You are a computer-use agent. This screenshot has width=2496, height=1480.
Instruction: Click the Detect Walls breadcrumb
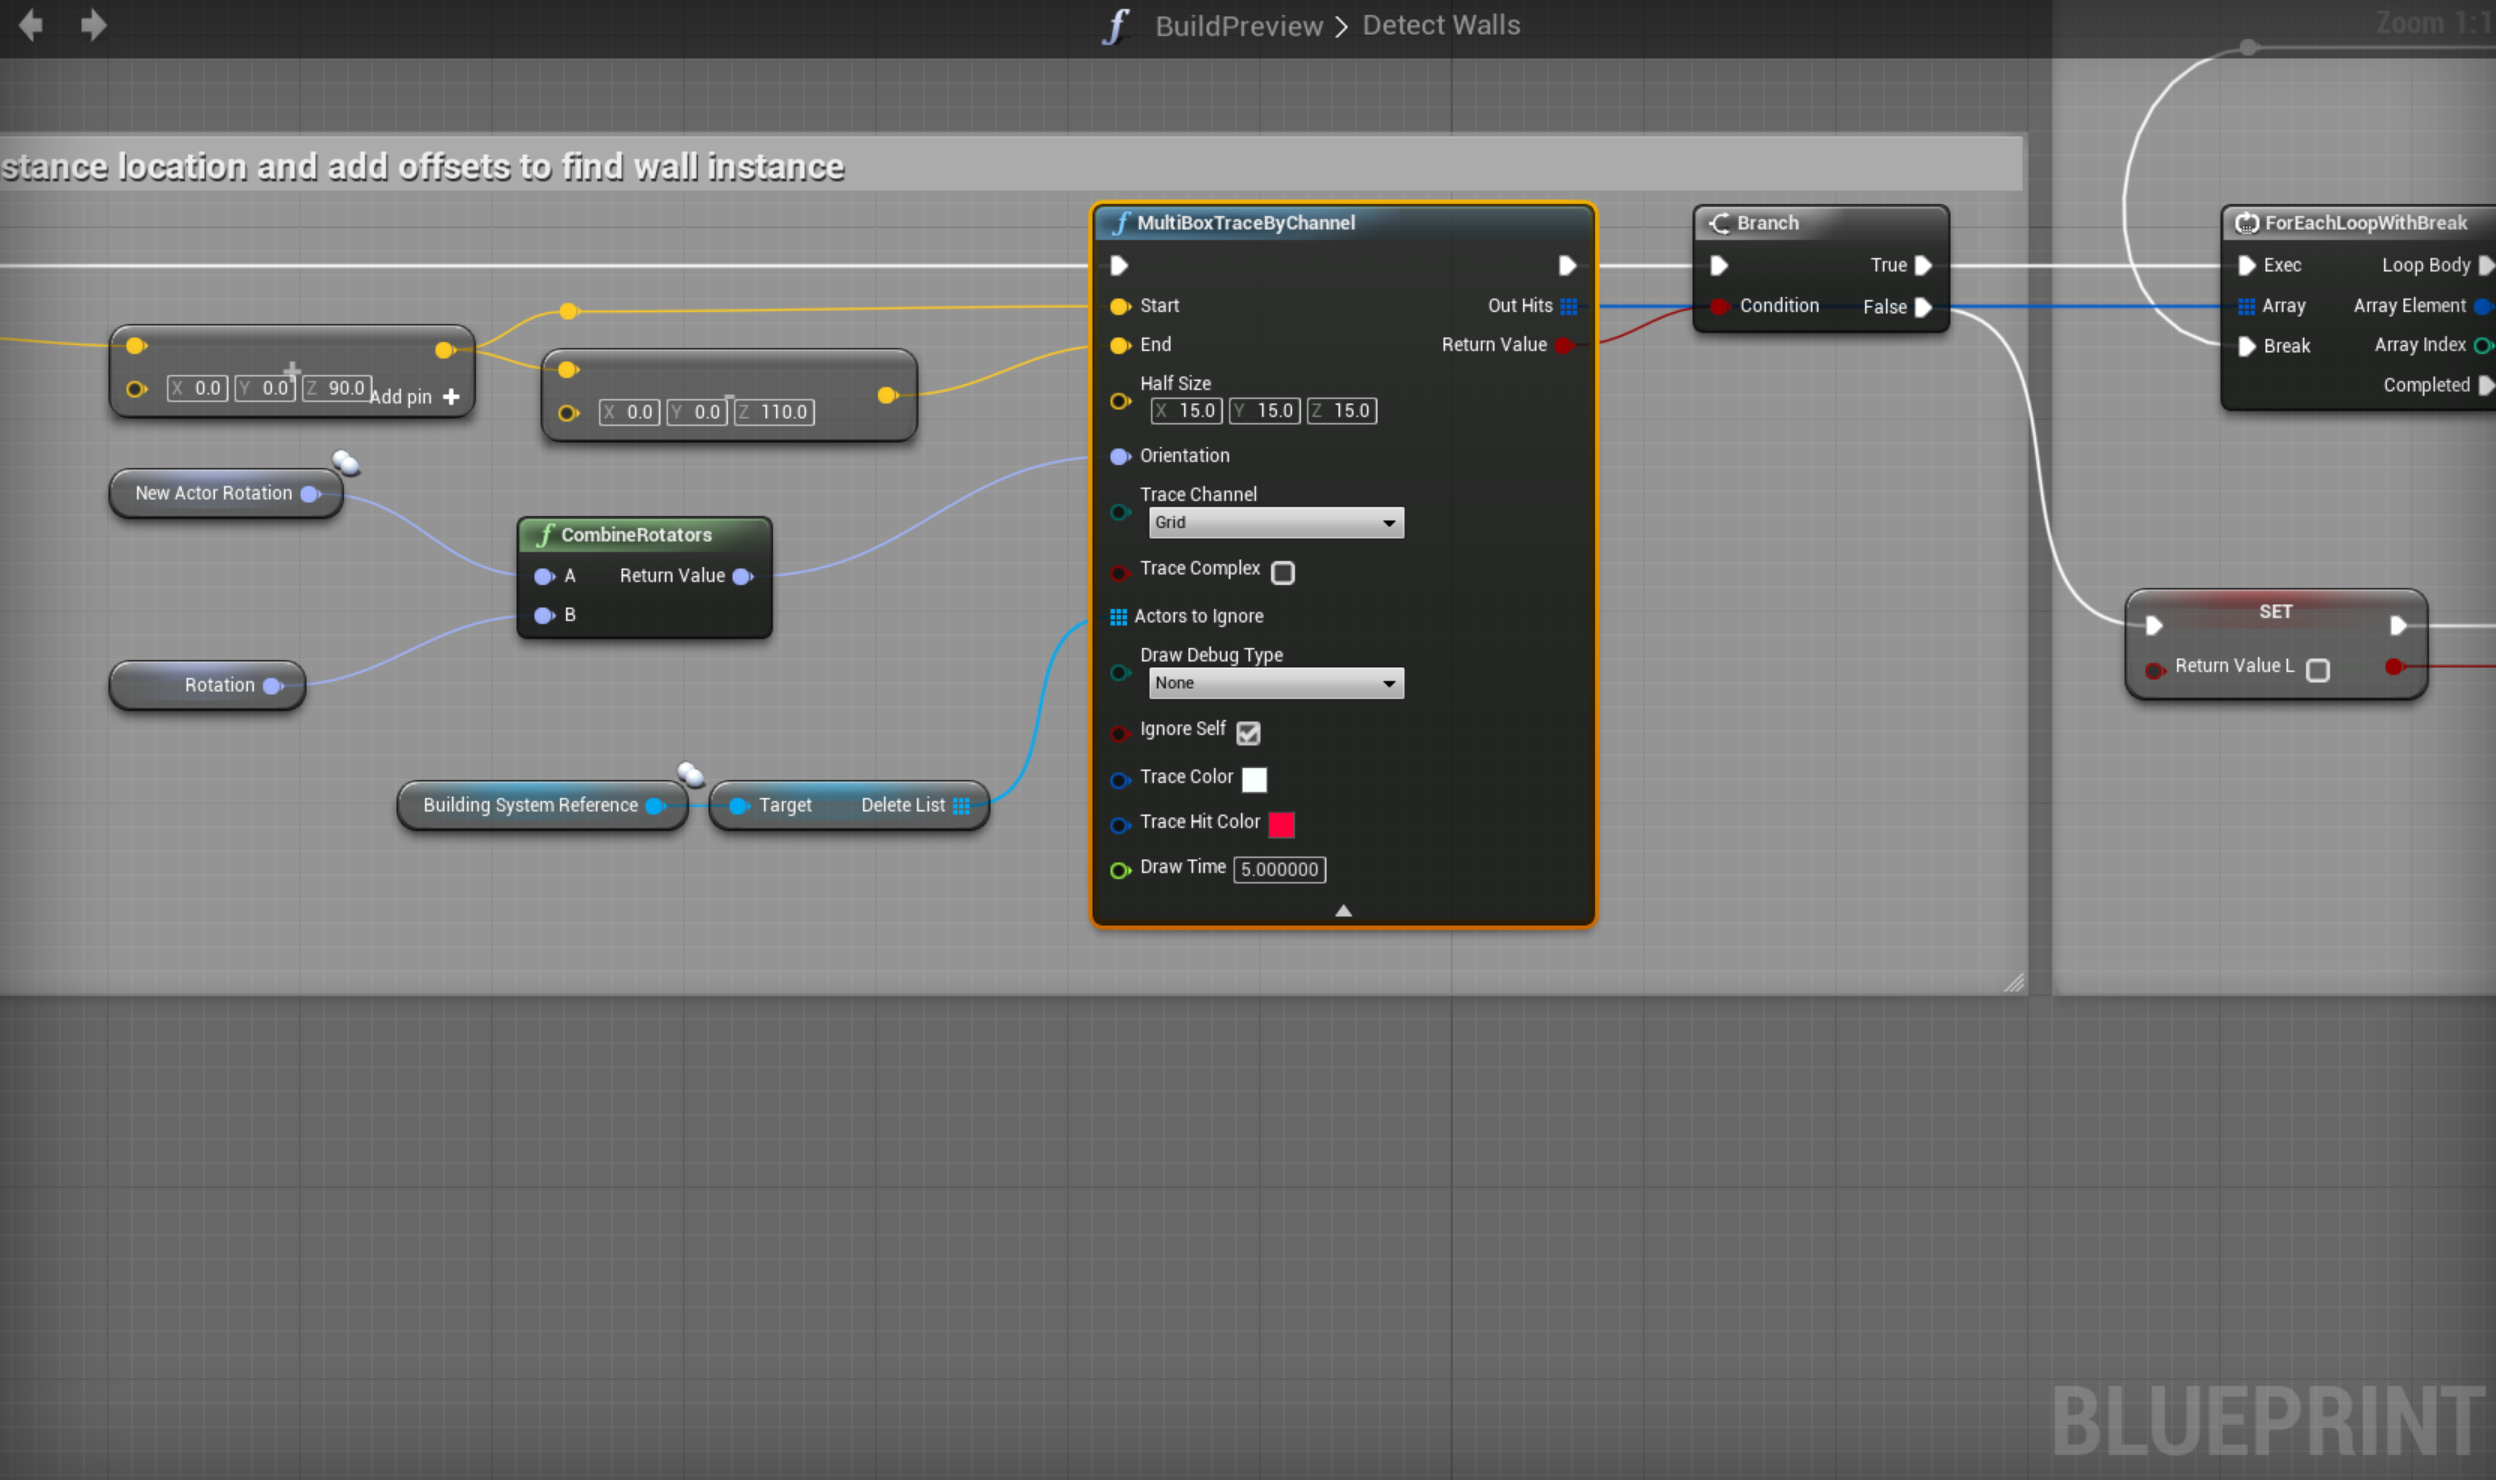(x=1440, y=26)
